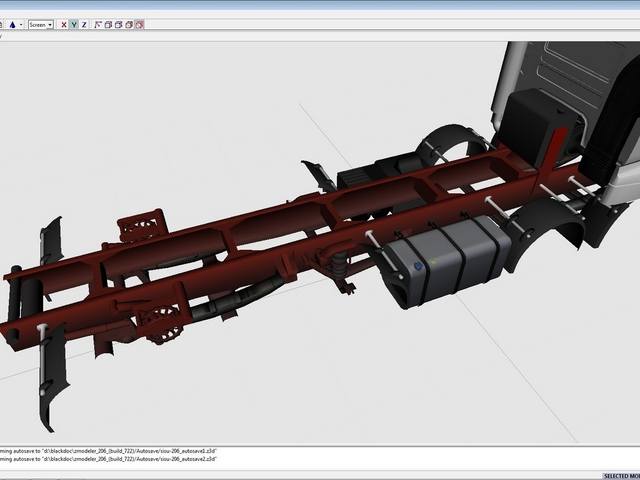640x480 pixels.
Task: Toggle the X axis constraint
Action: pos(64,24)
